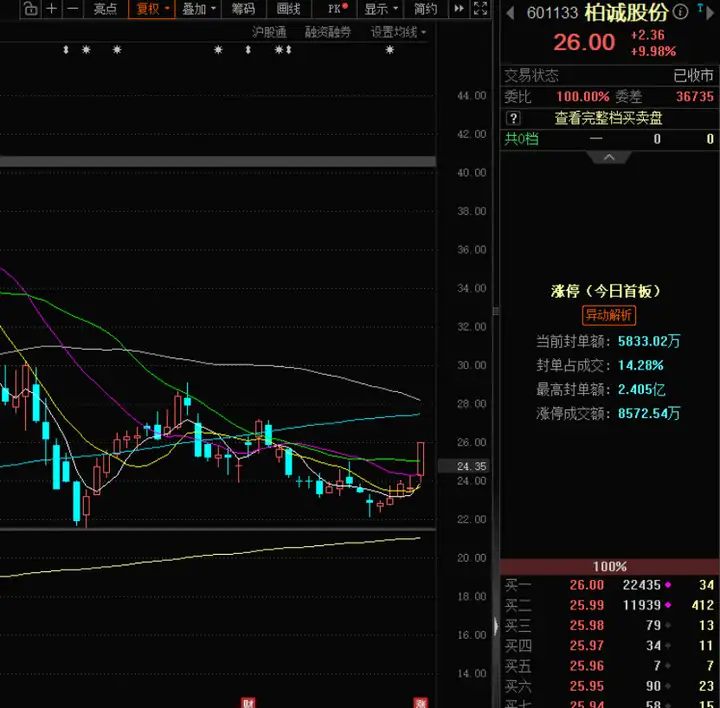Toggle the 亮点 highlights button

[x=106, y=9]
